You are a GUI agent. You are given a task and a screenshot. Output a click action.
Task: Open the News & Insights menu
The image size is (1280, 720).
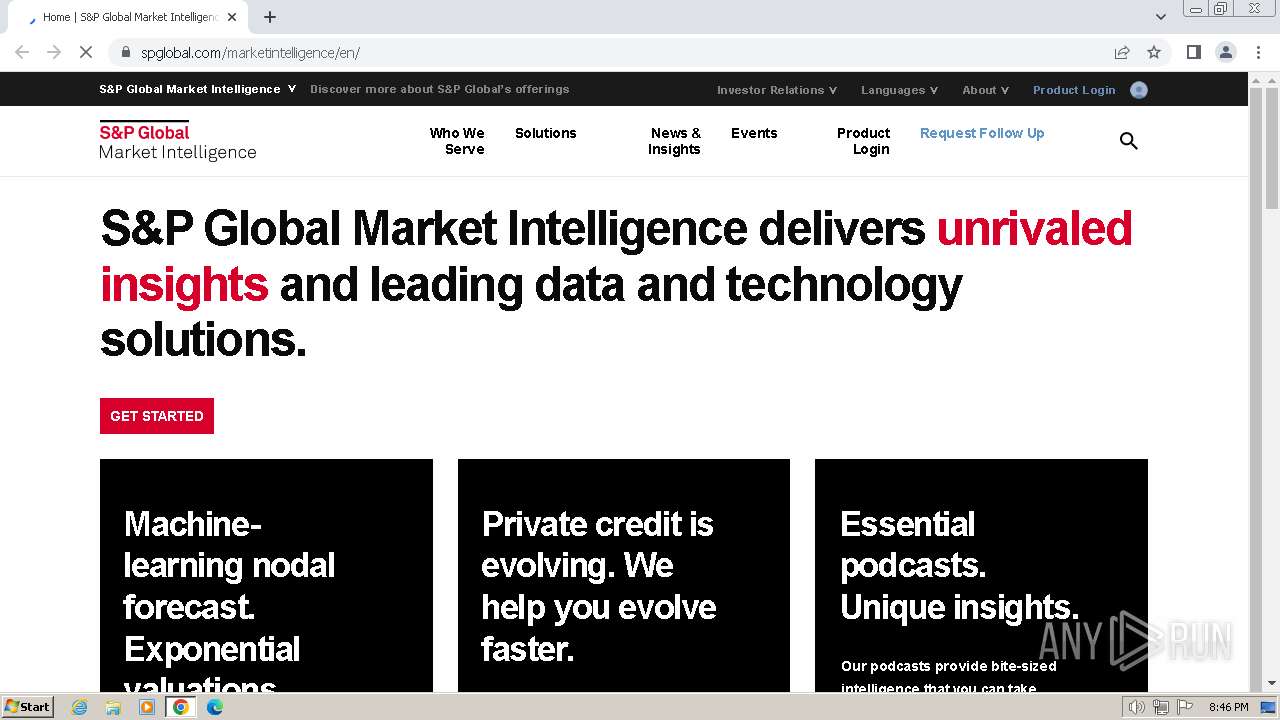pyautogui.click(x=675, y=141)
